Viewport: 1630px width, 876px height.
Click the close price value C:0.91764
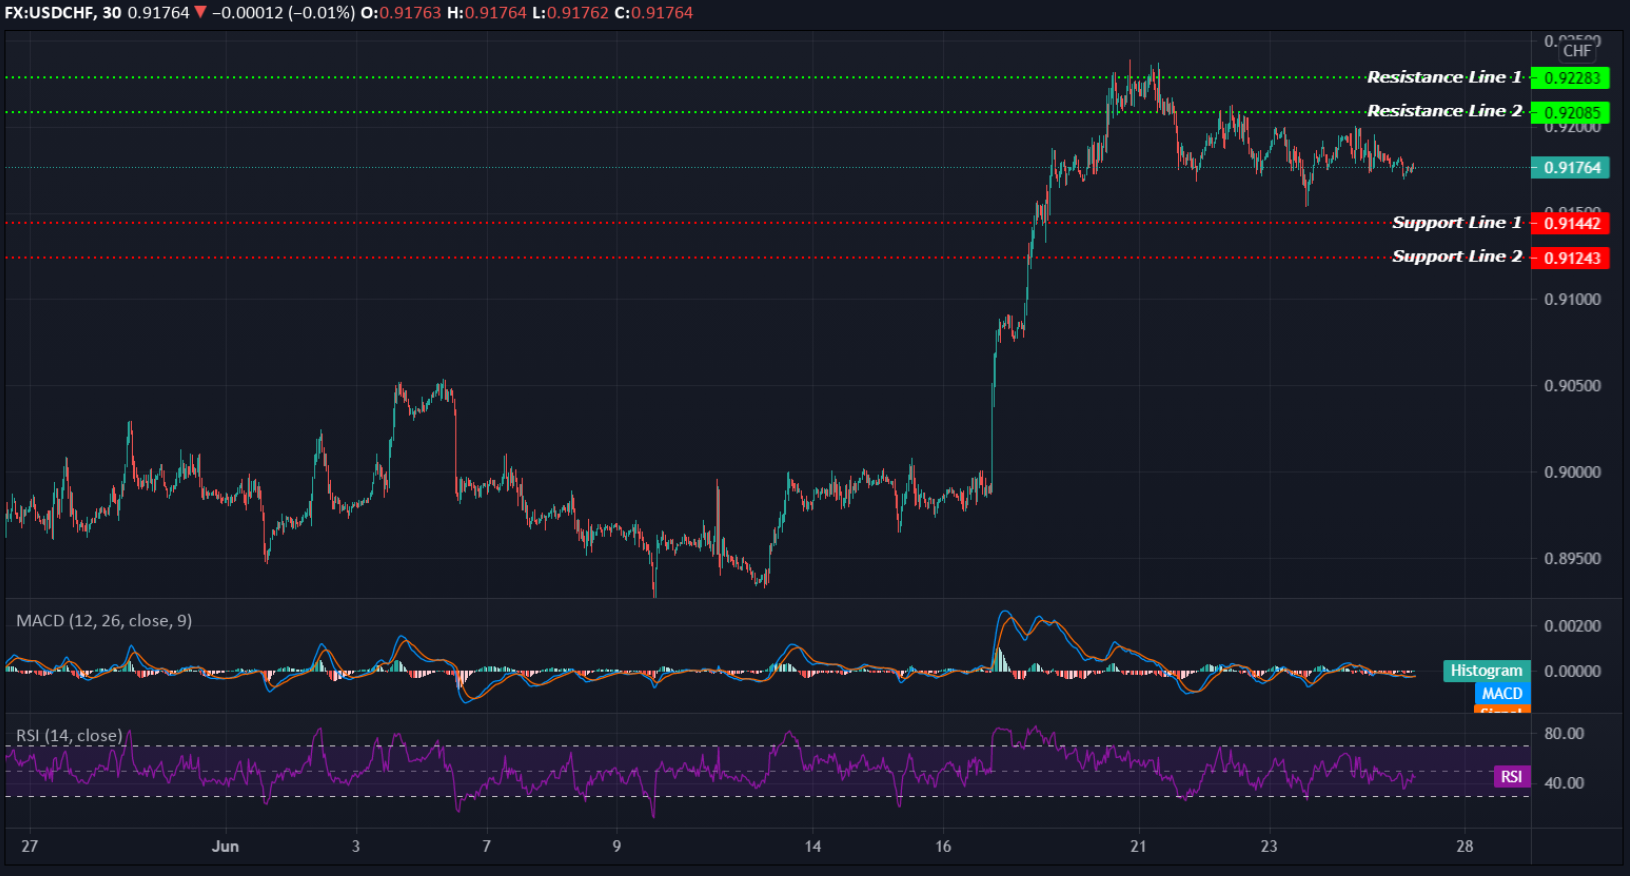click(x=653, y=13)
